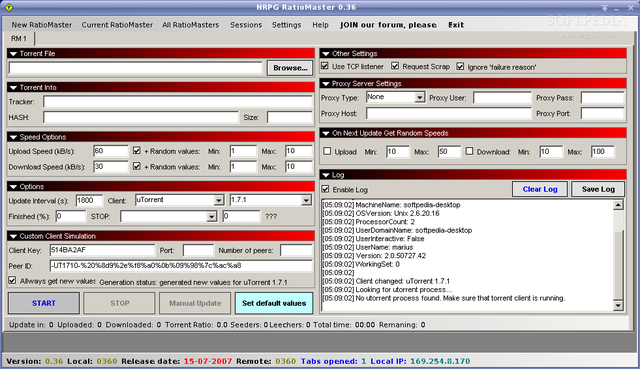
Task: Click the START button
Action: coord(44,303)
